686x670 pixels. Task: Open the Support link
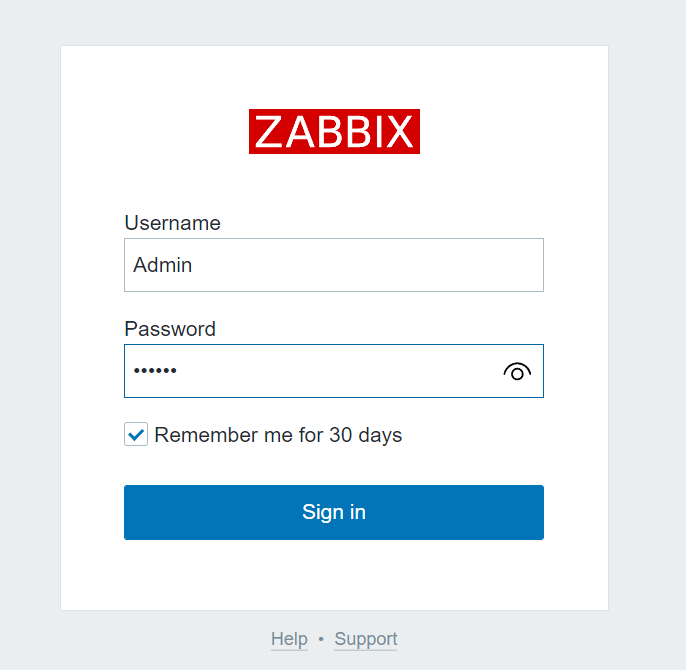pos(366,639)
